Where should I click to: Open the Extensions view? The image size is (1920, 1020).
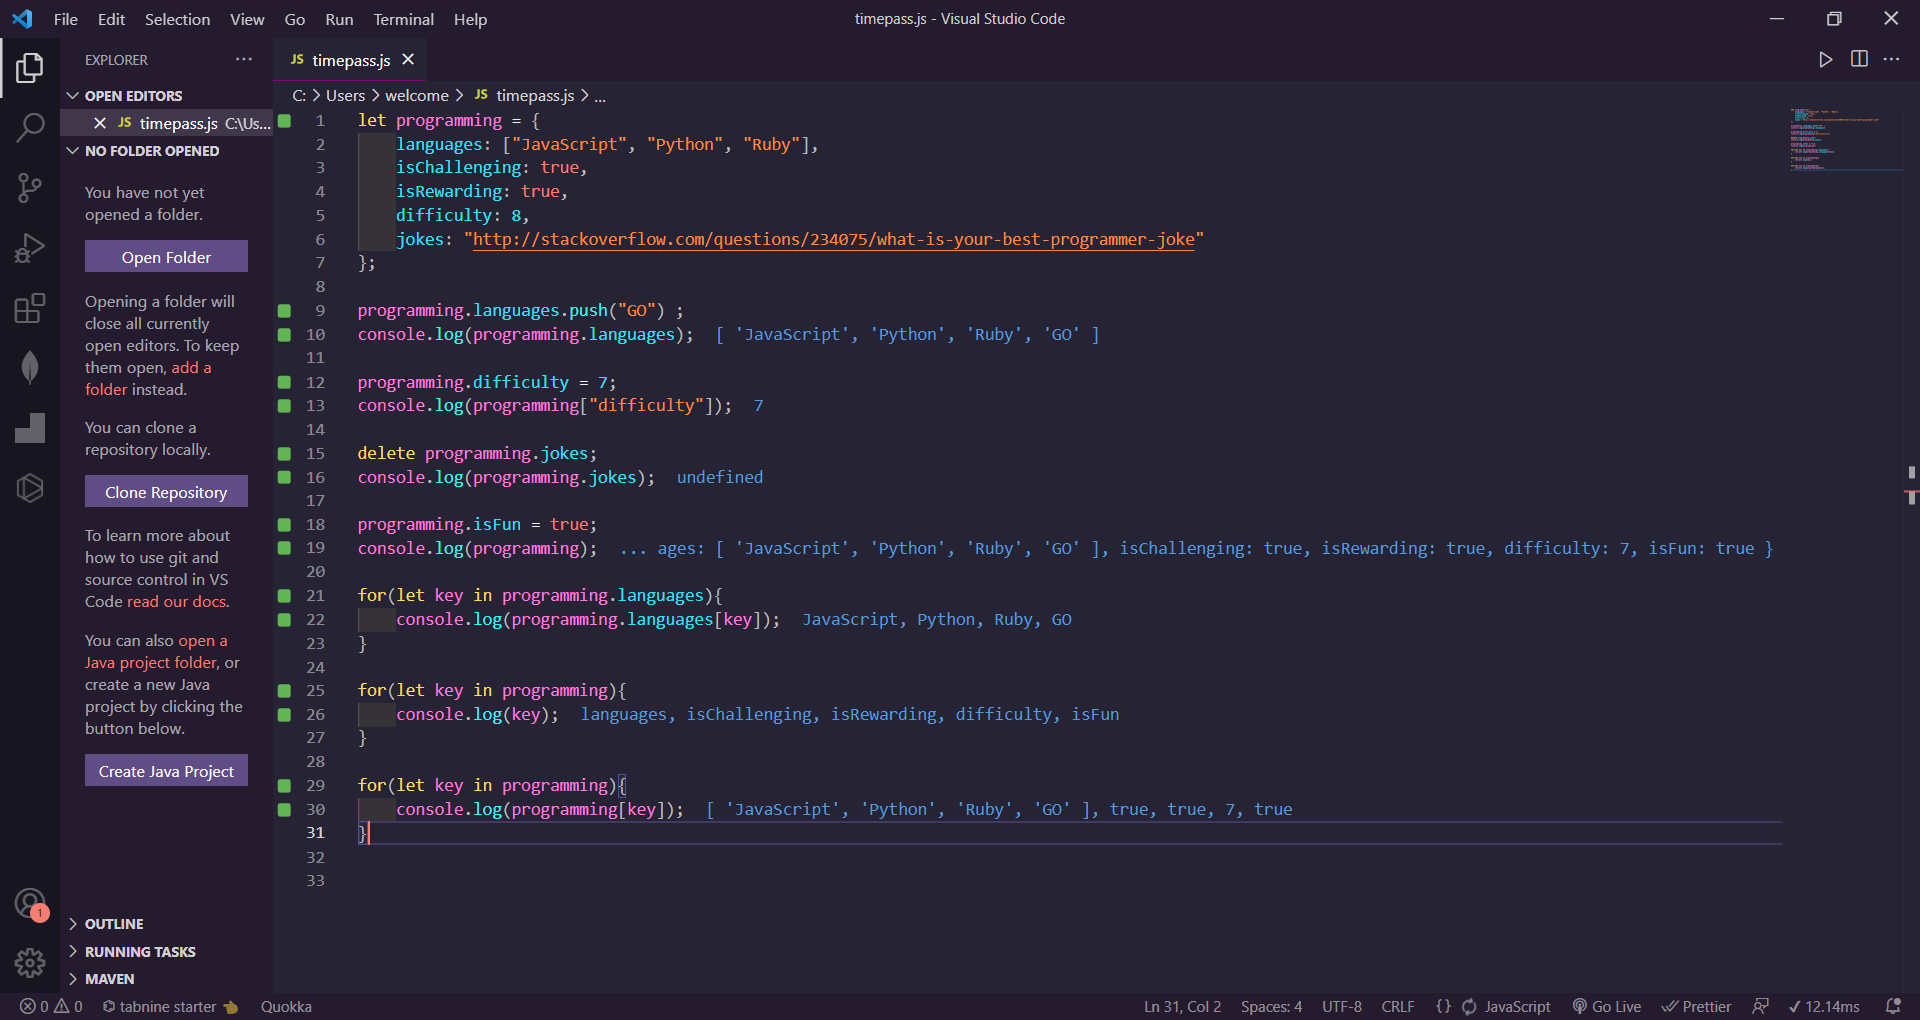[30, 308]
